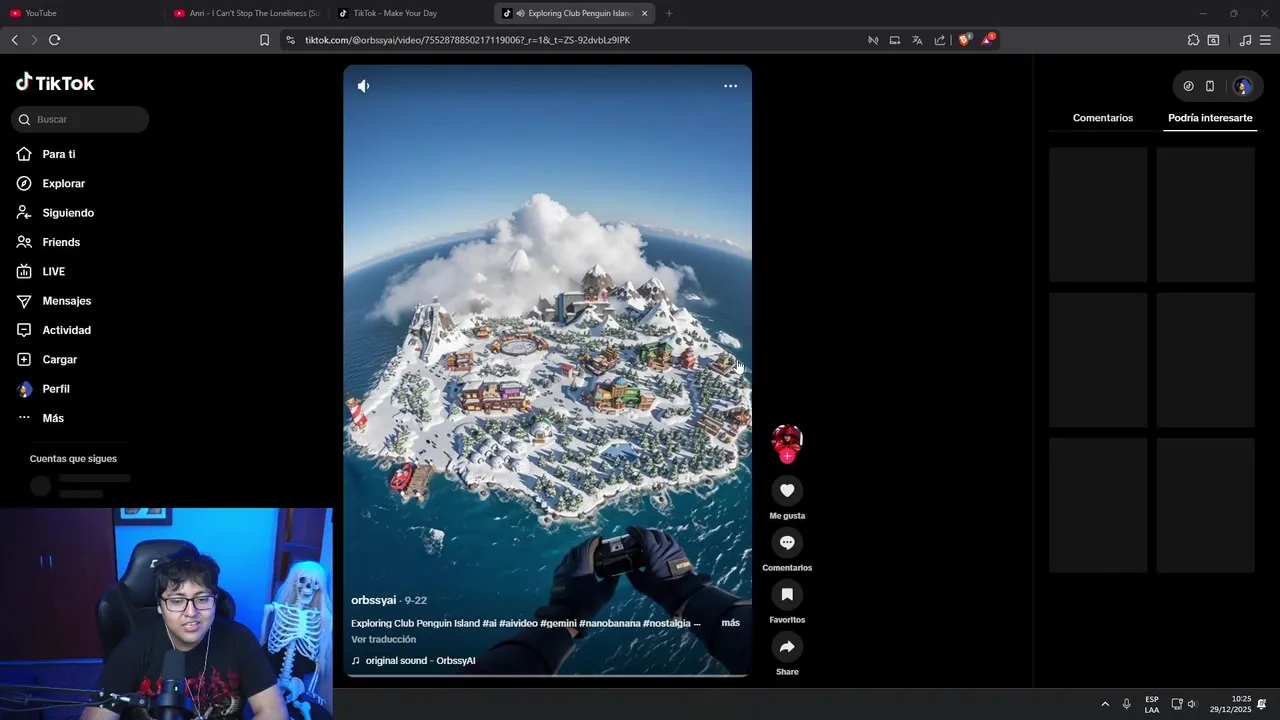Open the Windows notification center icon
This screenshot has width=1280, height=720.
1263,704
